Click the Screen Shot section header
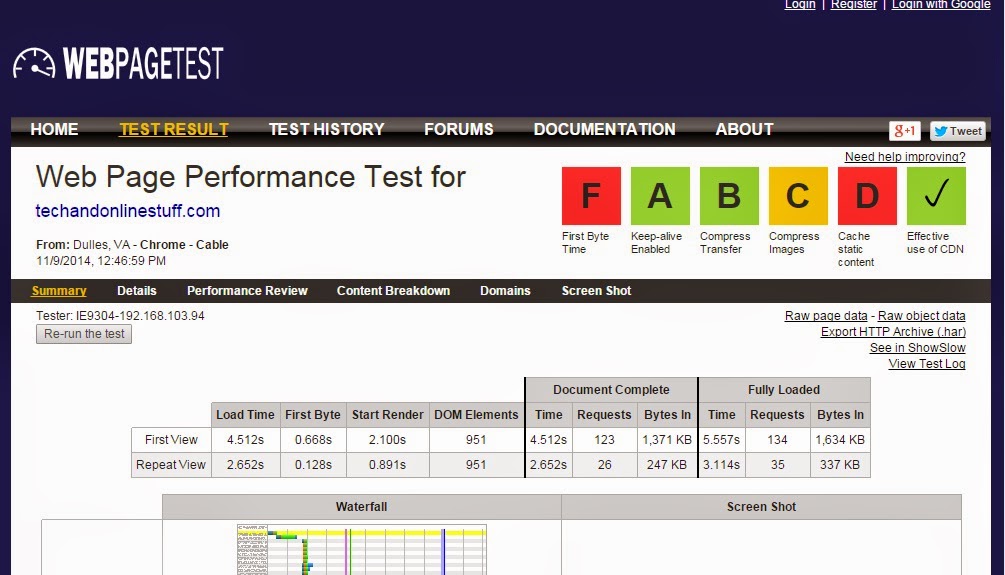This screenshot has width=1005, height=575. click(x=761, y=506)
